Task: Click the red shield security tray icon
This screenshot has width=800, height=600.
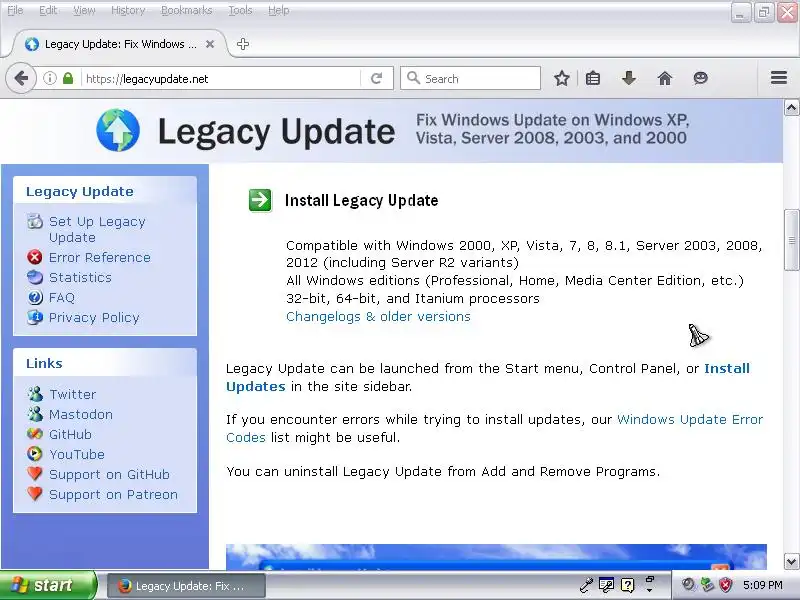Action: point(725,585)
